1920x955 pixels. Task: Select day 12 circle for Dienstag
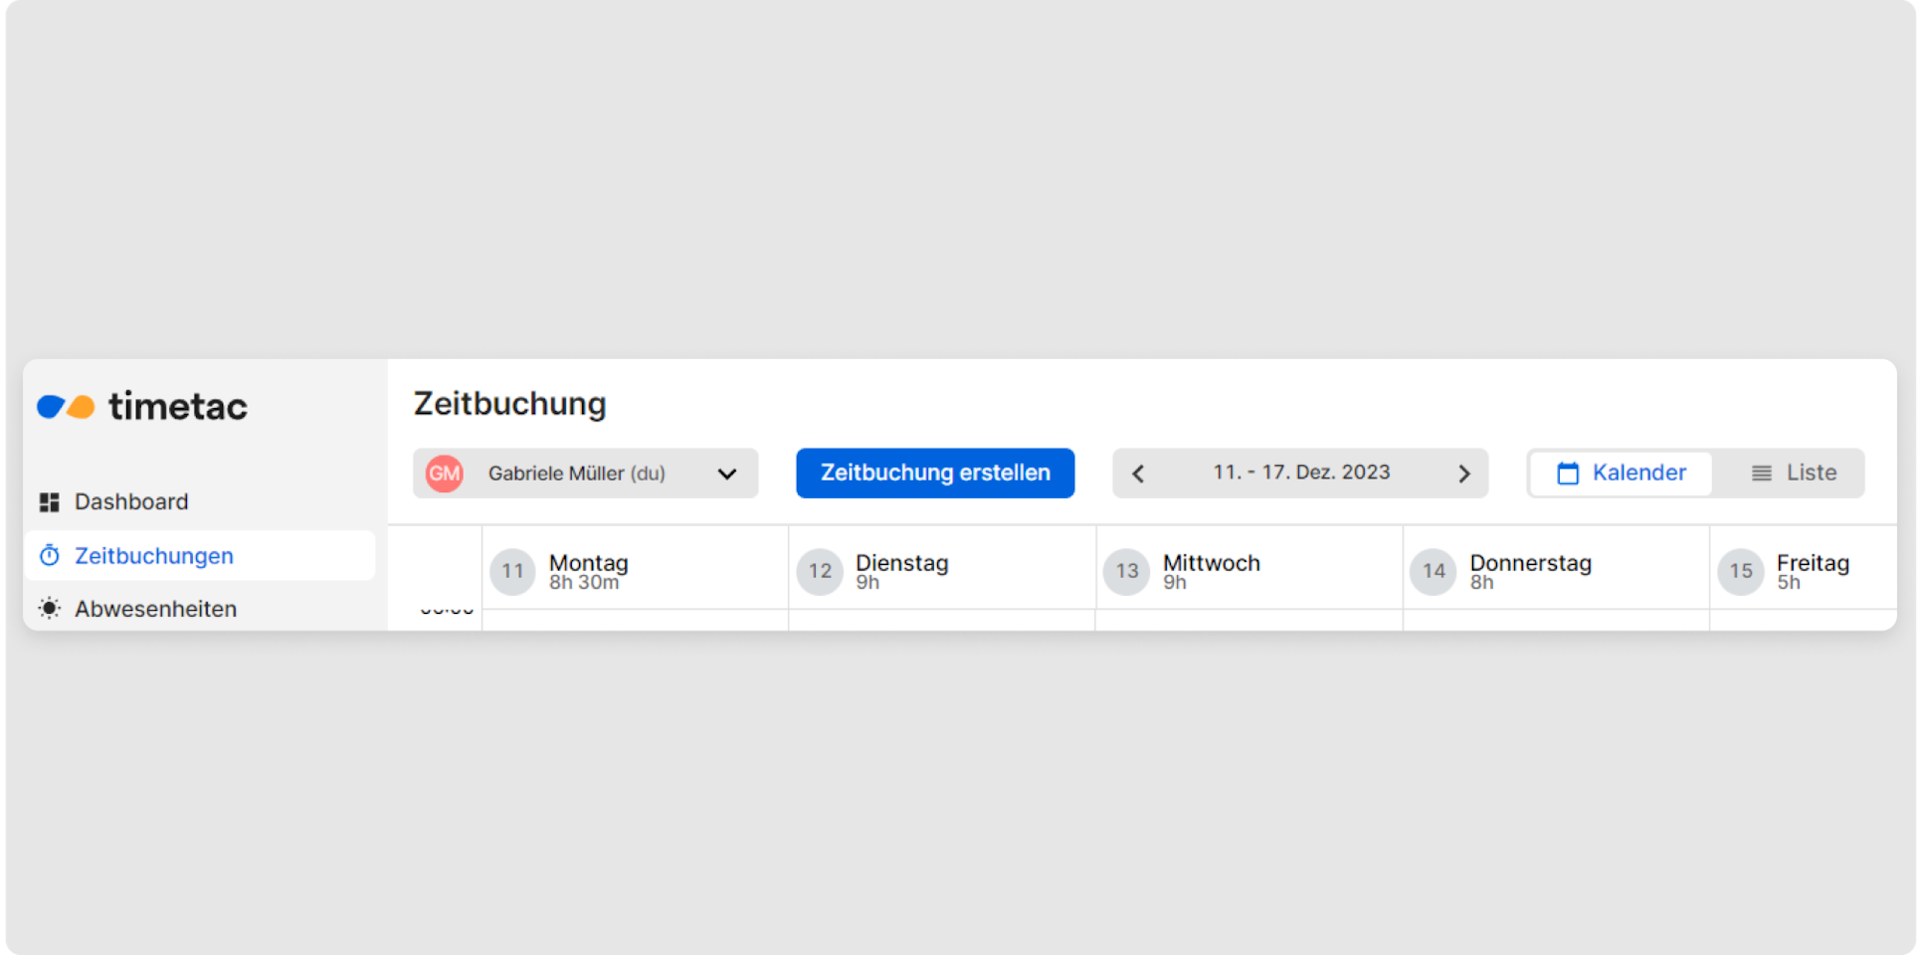click(x=820, y=571)
